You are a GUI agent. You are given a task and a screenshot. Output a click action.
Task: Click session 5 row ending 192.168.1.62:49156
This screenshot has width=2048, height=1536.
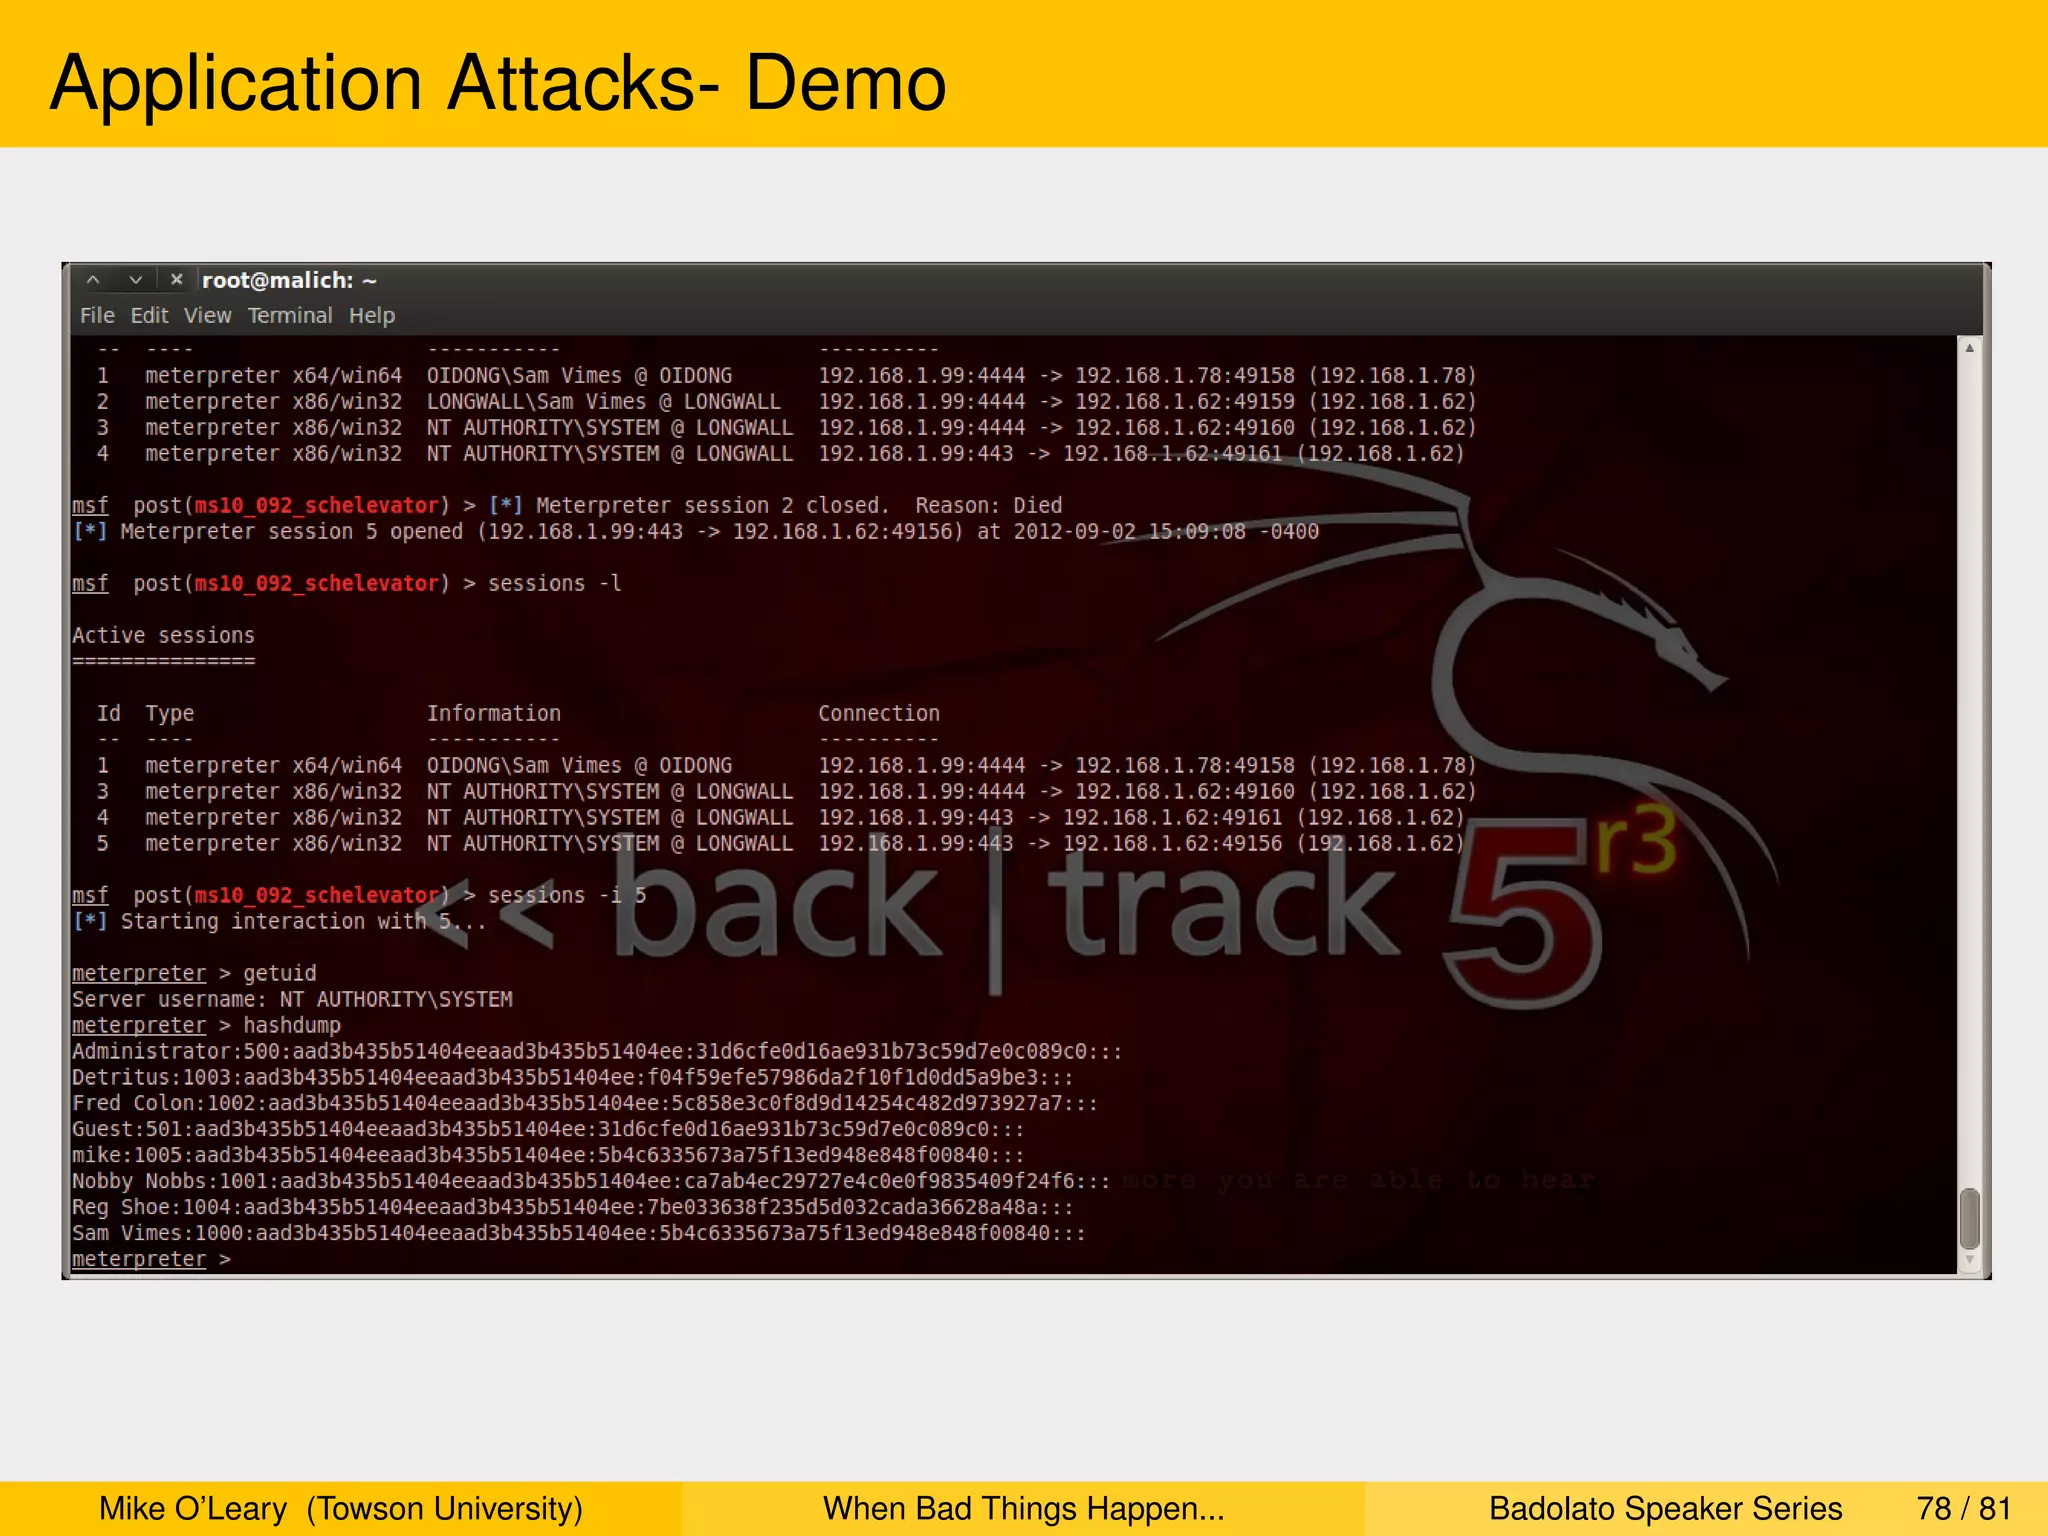(781, 844)
